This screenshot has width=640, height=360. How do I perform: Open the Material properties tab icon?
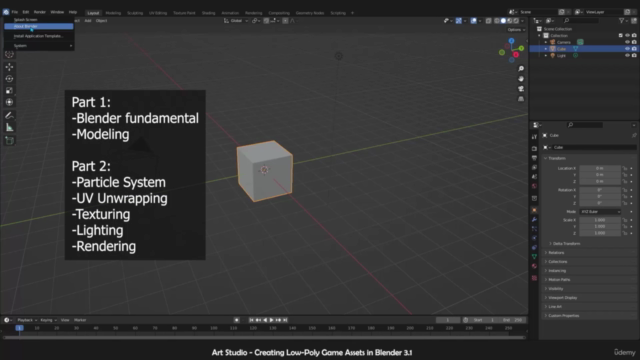(534, 266)
